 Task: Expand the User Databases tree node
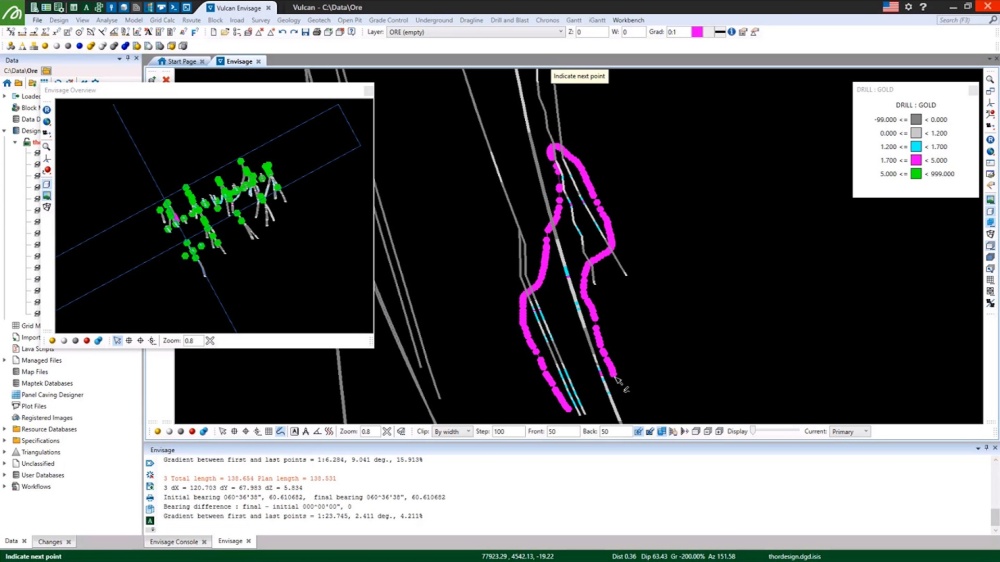5,475
